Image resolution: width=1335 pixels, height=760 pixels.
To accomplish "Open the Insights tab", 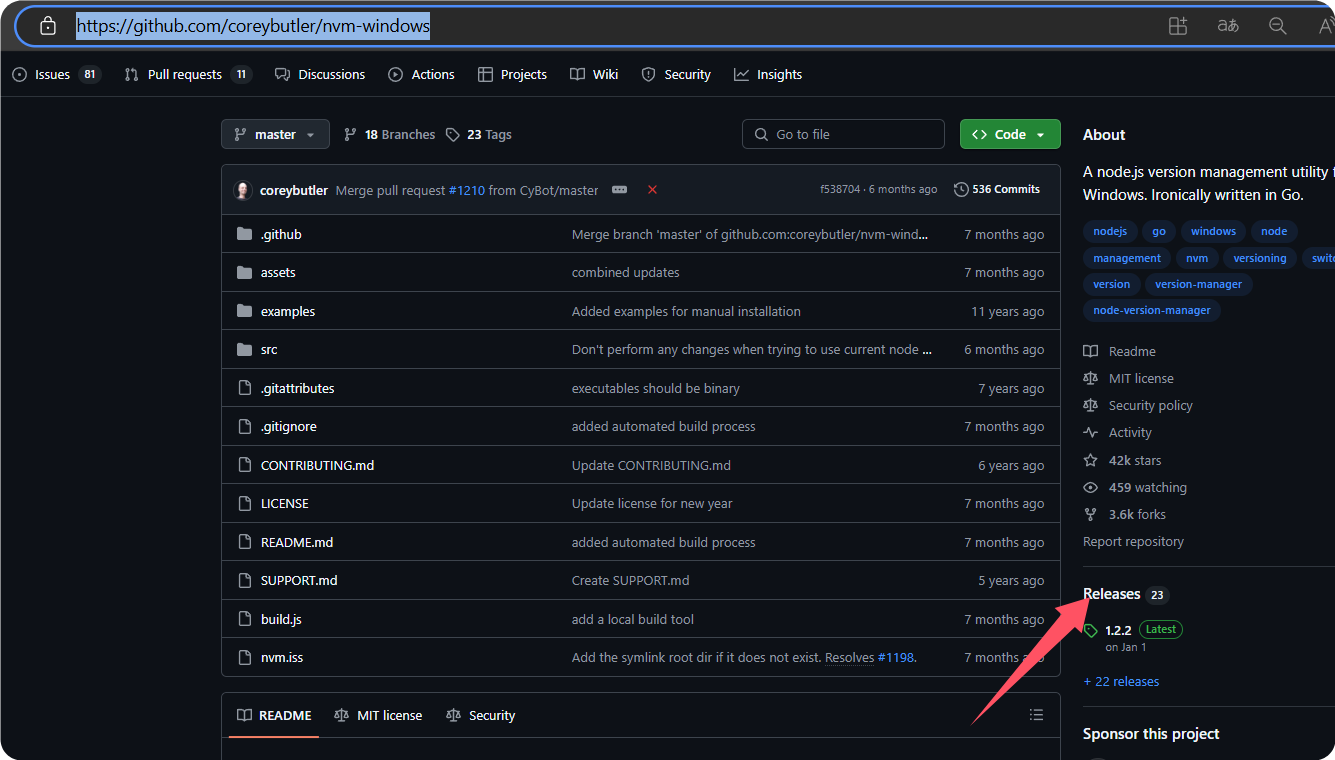I will [768, 74].
